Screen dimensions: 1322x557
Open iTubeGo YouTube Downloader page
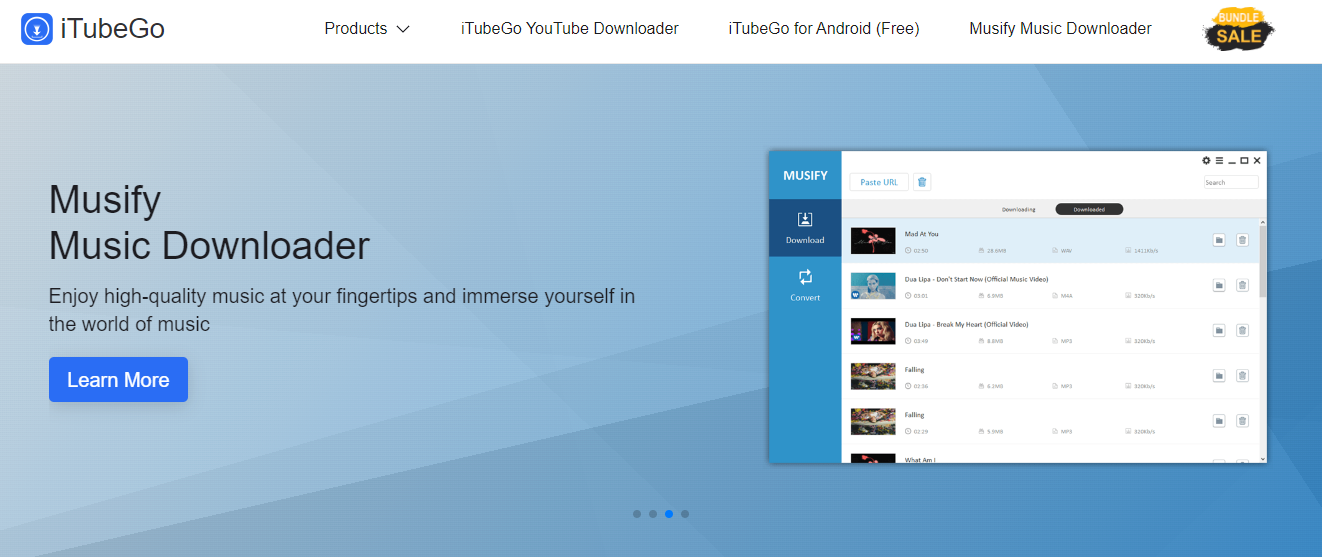tap(570, 29)
